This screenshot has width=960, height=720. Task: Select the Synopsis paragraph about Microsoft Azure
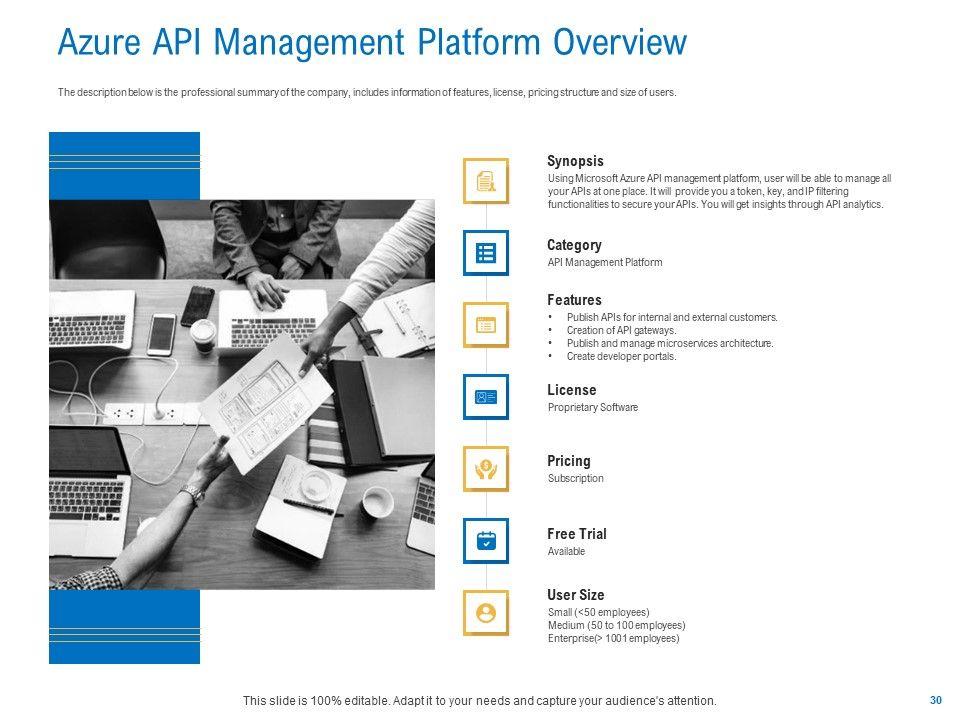719,191
